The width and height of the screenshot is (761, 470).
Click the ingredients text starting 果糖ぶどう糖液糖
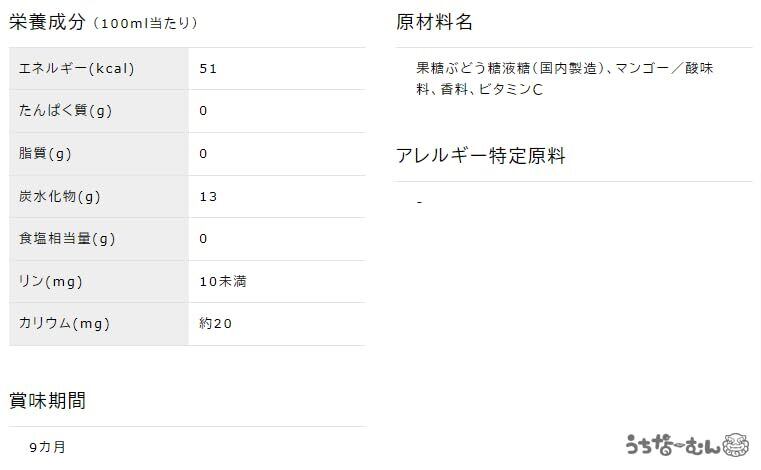567,78
